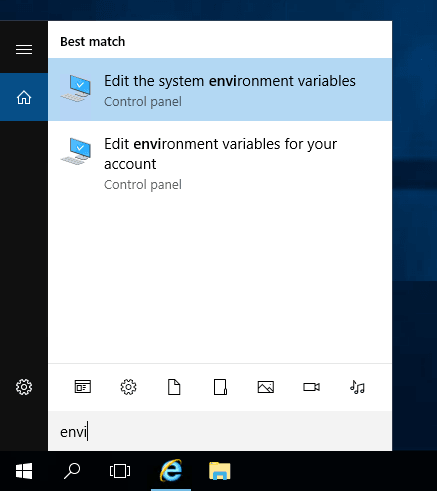The height and width of the screenshot is (491, 437).
Task: Click computer icon beside system environment variables result
Action: (76, 88)
